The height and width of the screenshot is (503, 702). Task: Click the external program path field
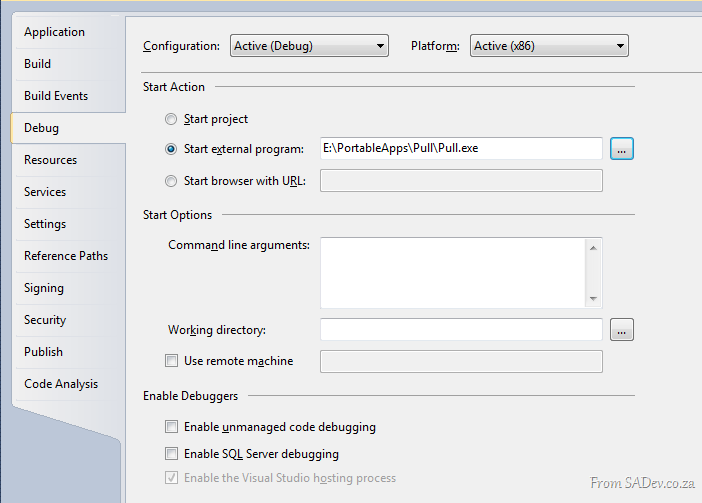[461, 148]
